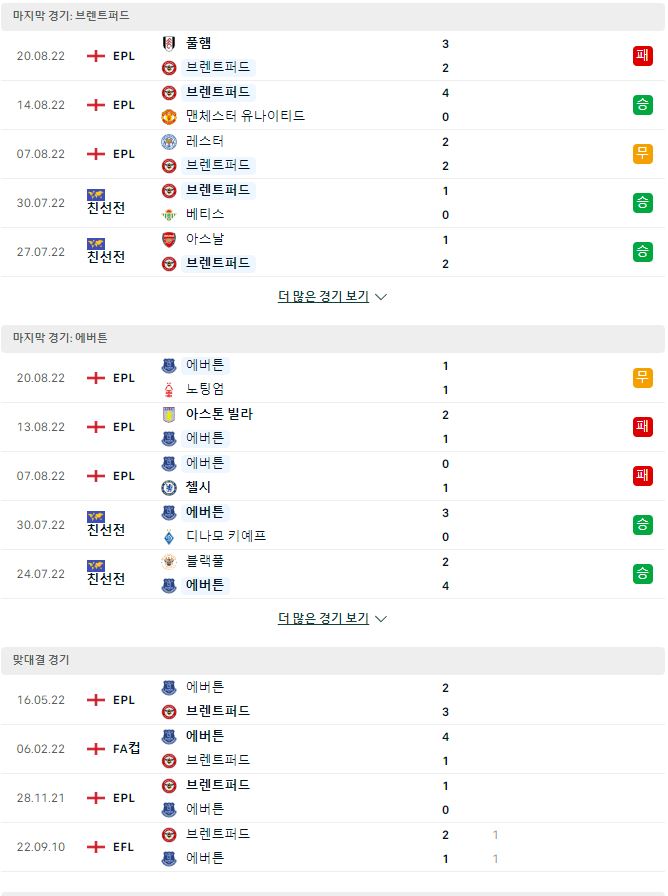
Task: Click the orange 무 badge for Nottingham match
Action: coord(642,378)
